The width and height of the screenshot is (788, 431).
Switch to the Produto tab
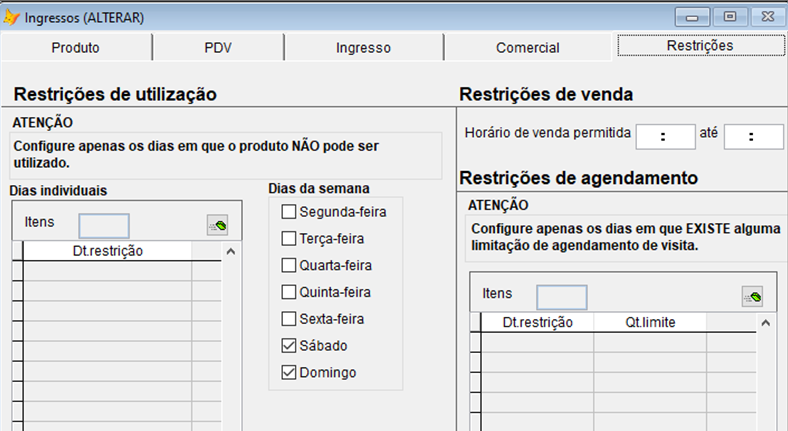[x=75, y=48]
